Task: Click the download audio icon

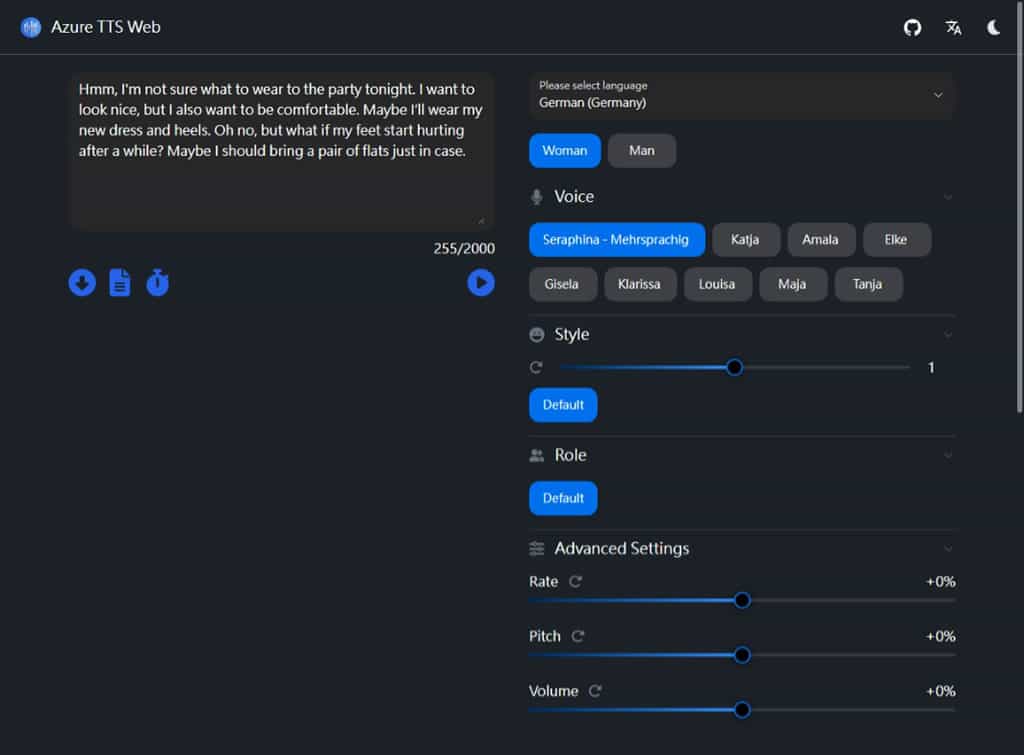Action: (82, 283)
